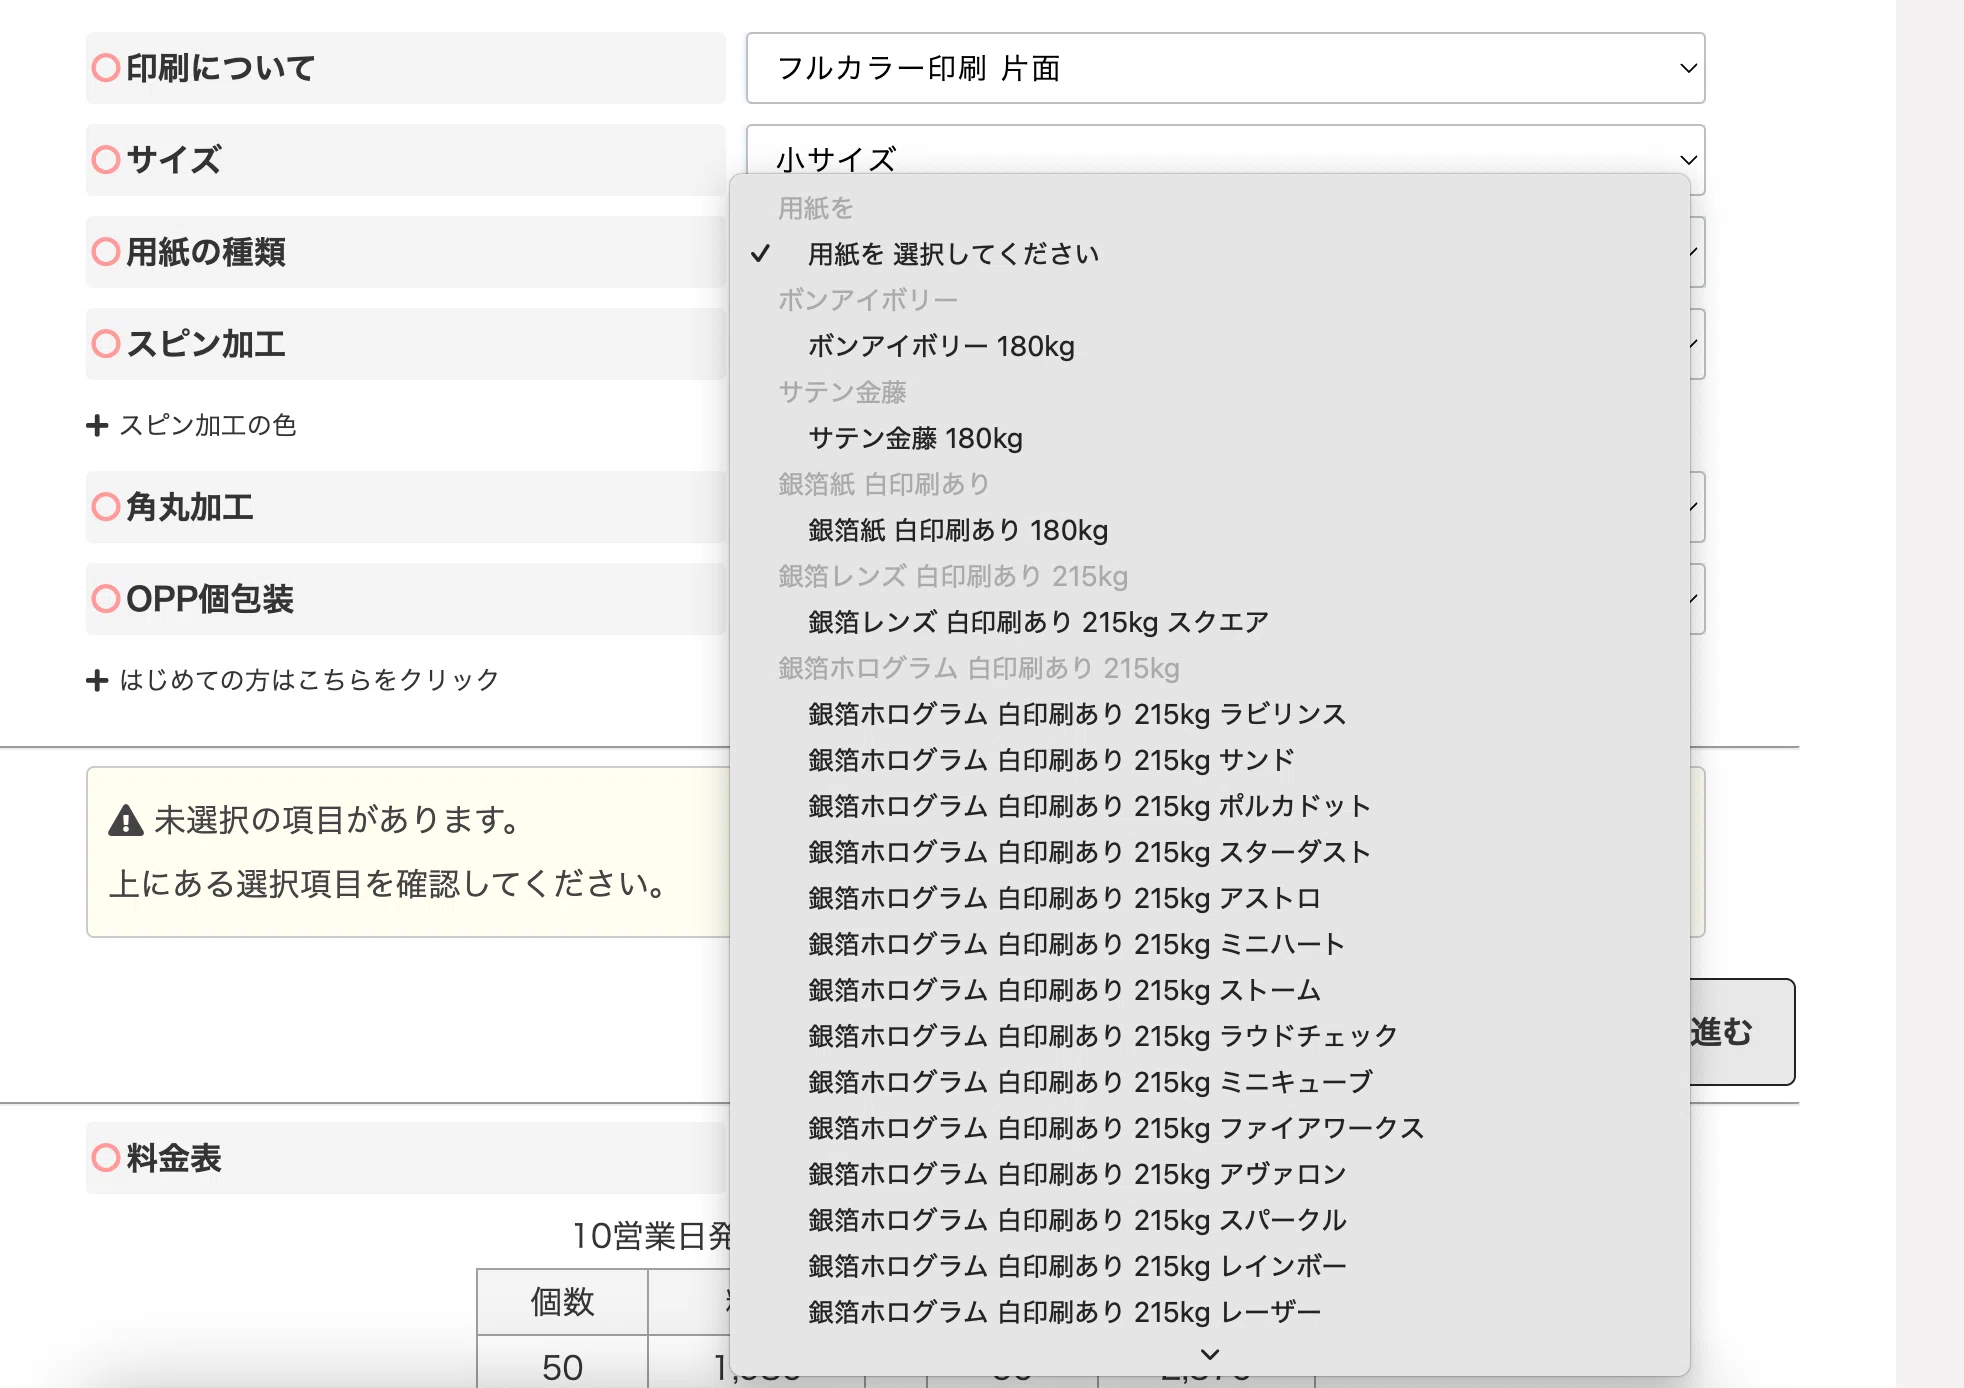The width and height of the screenshot is (1964, 1388).
Task: Expand スピン加工の色 plus section
Action: 192,426
